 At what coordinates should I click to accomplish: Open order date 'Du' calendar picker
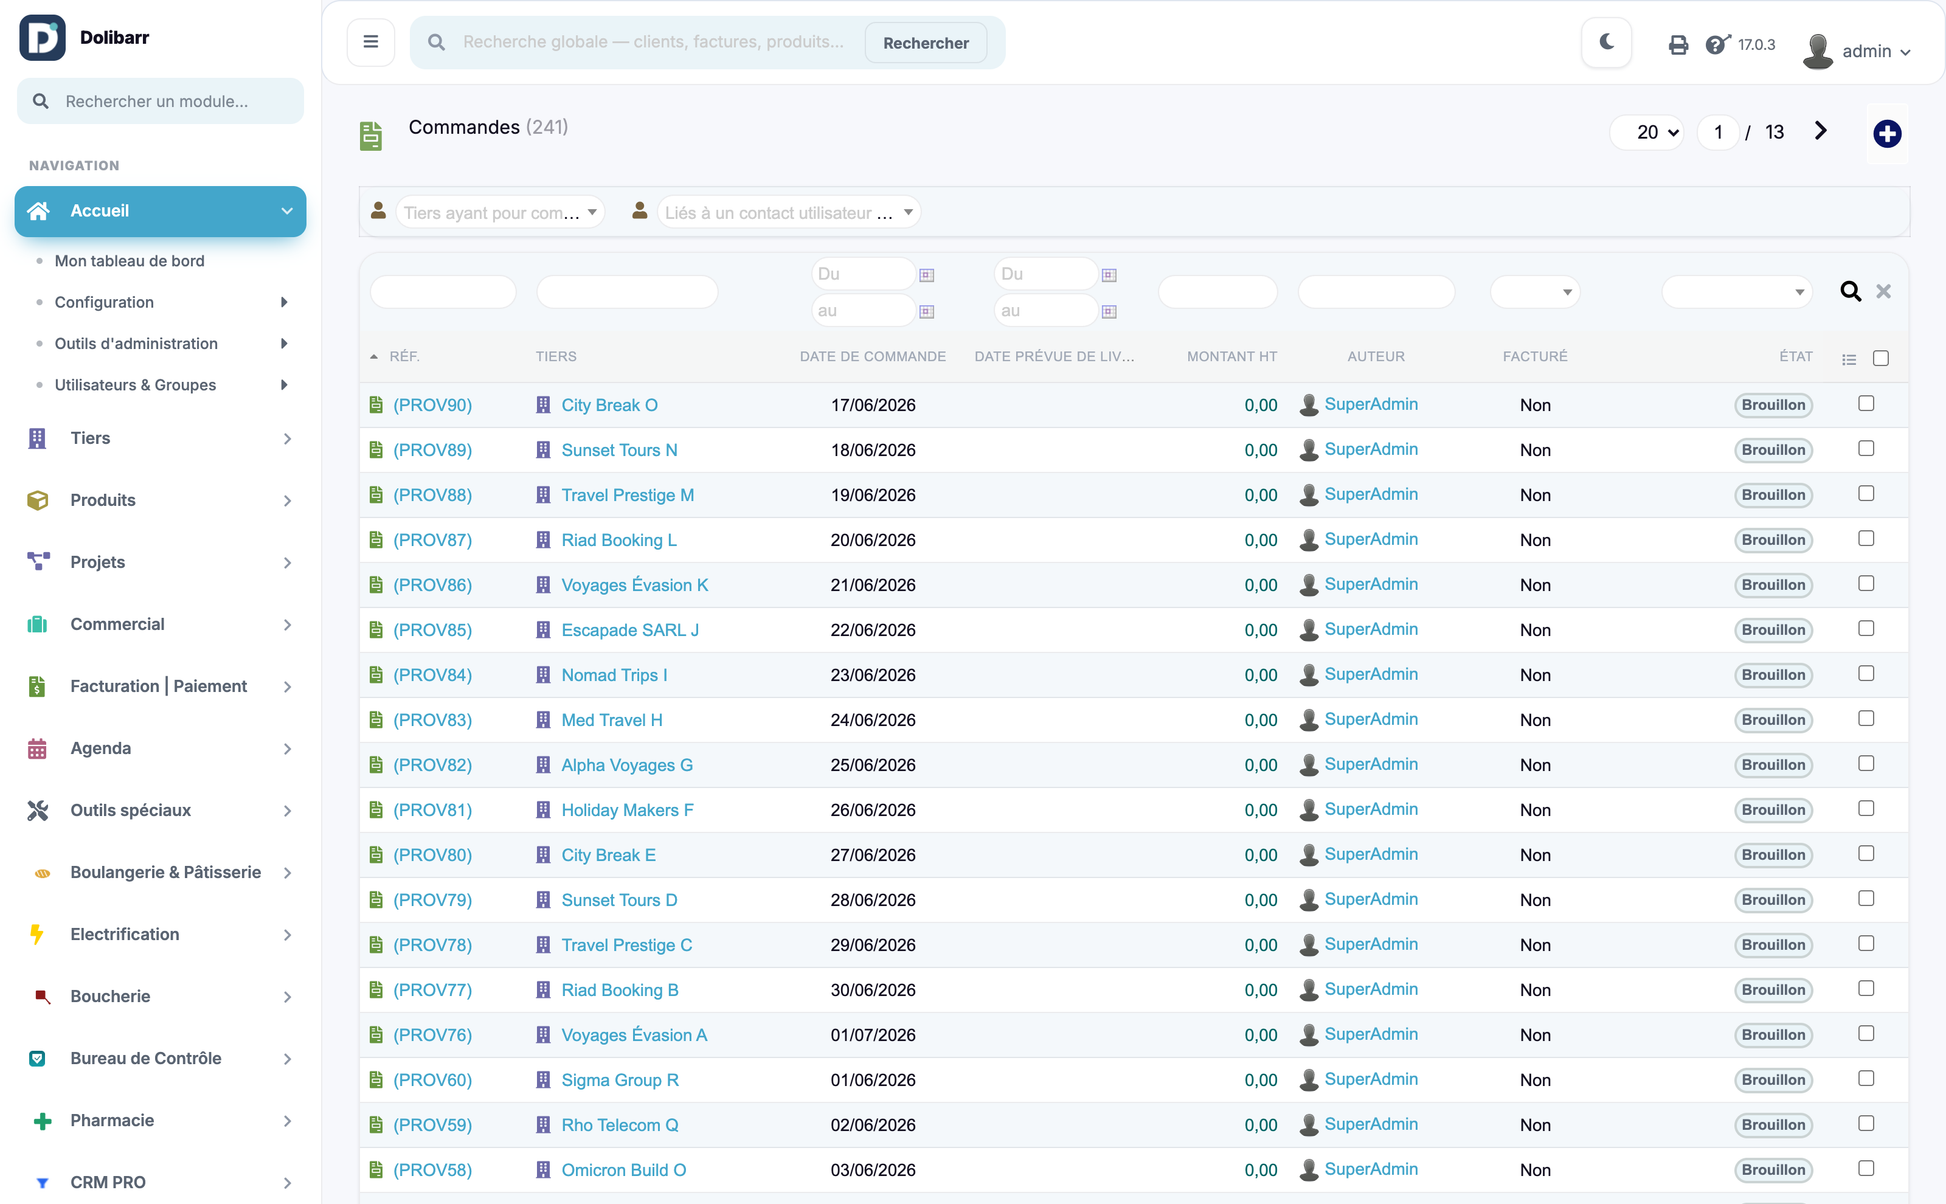[x=927, y=275]
